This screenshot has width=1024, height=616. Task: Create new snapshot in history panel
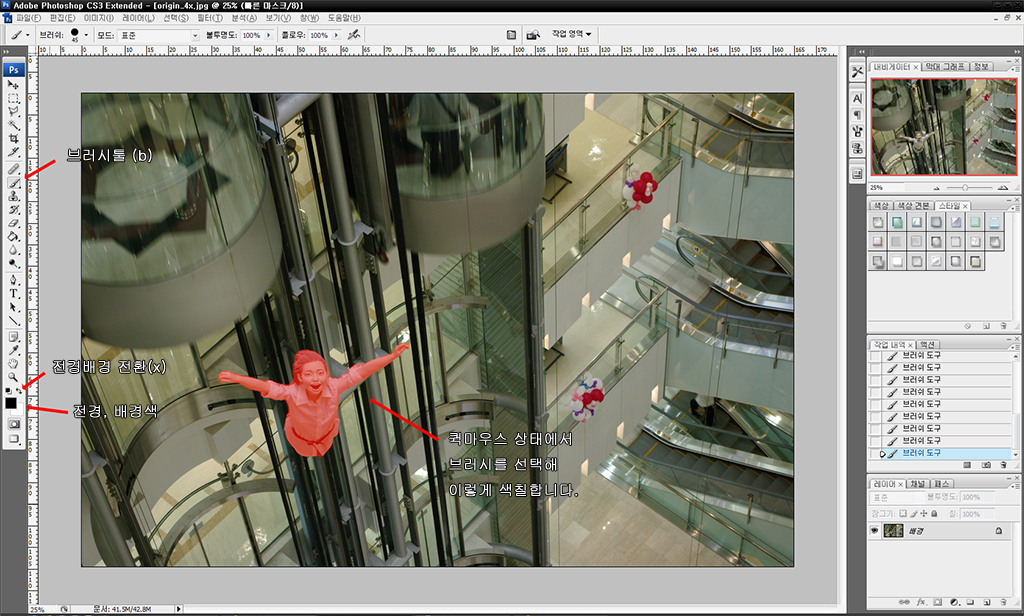(986, 465)
